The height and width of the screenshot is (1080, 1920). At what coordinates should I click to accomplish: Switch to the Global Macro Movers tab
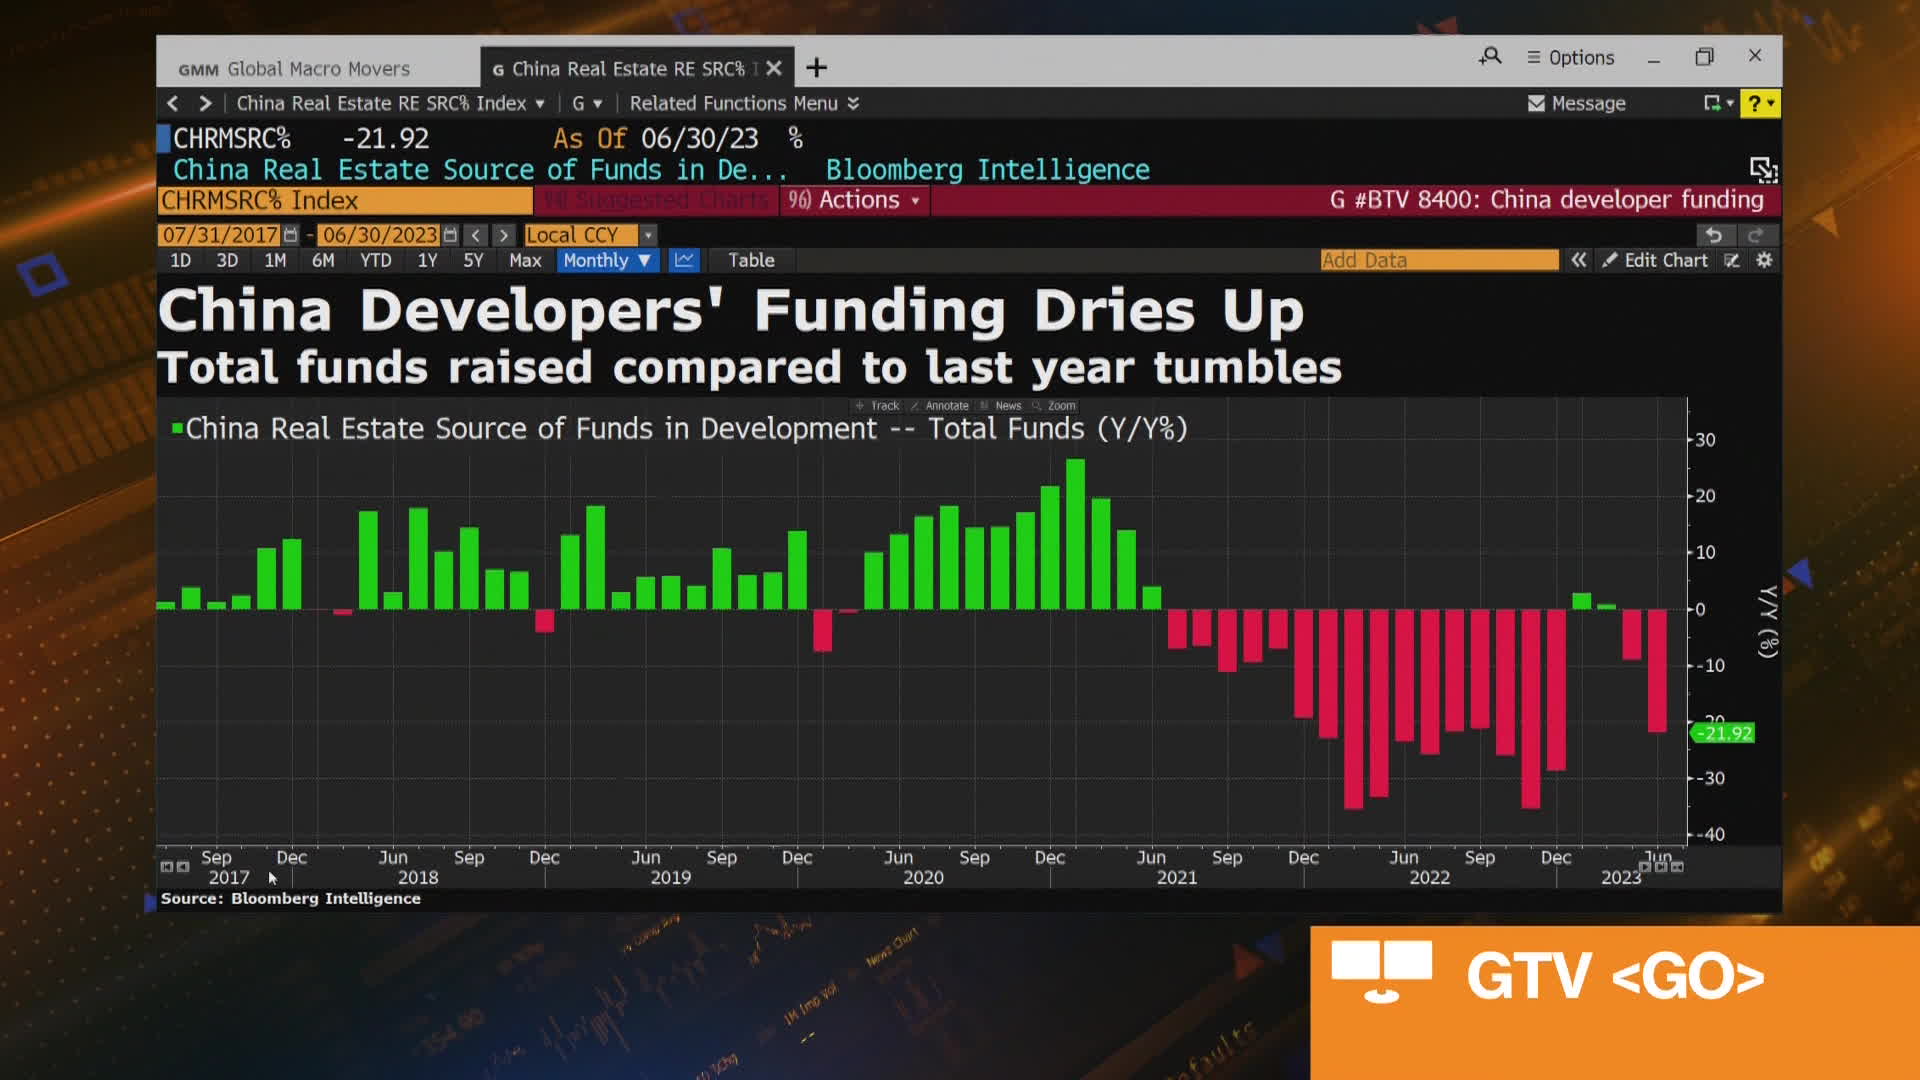tap(295, 68)
